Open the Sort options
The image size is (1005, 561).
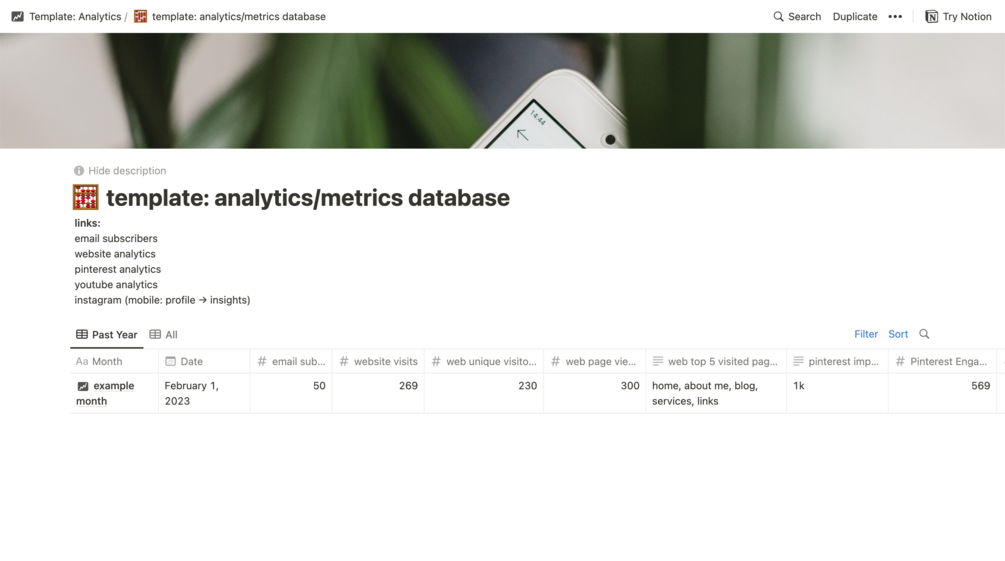pos(898,334)
